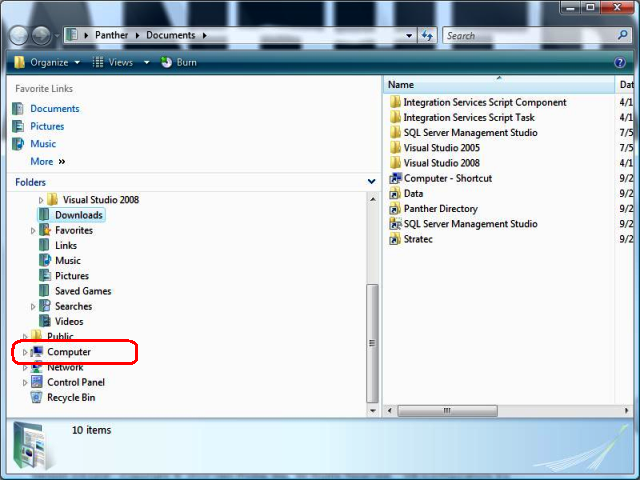640x480 pixels.
Task: Open the Pictures favorite link
Action: click(47, 126)
